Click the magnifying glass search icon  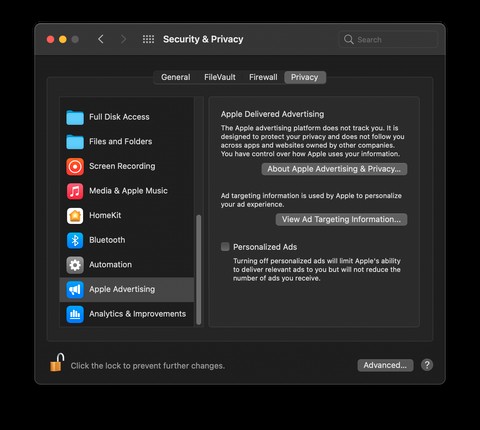coord(348,39)
